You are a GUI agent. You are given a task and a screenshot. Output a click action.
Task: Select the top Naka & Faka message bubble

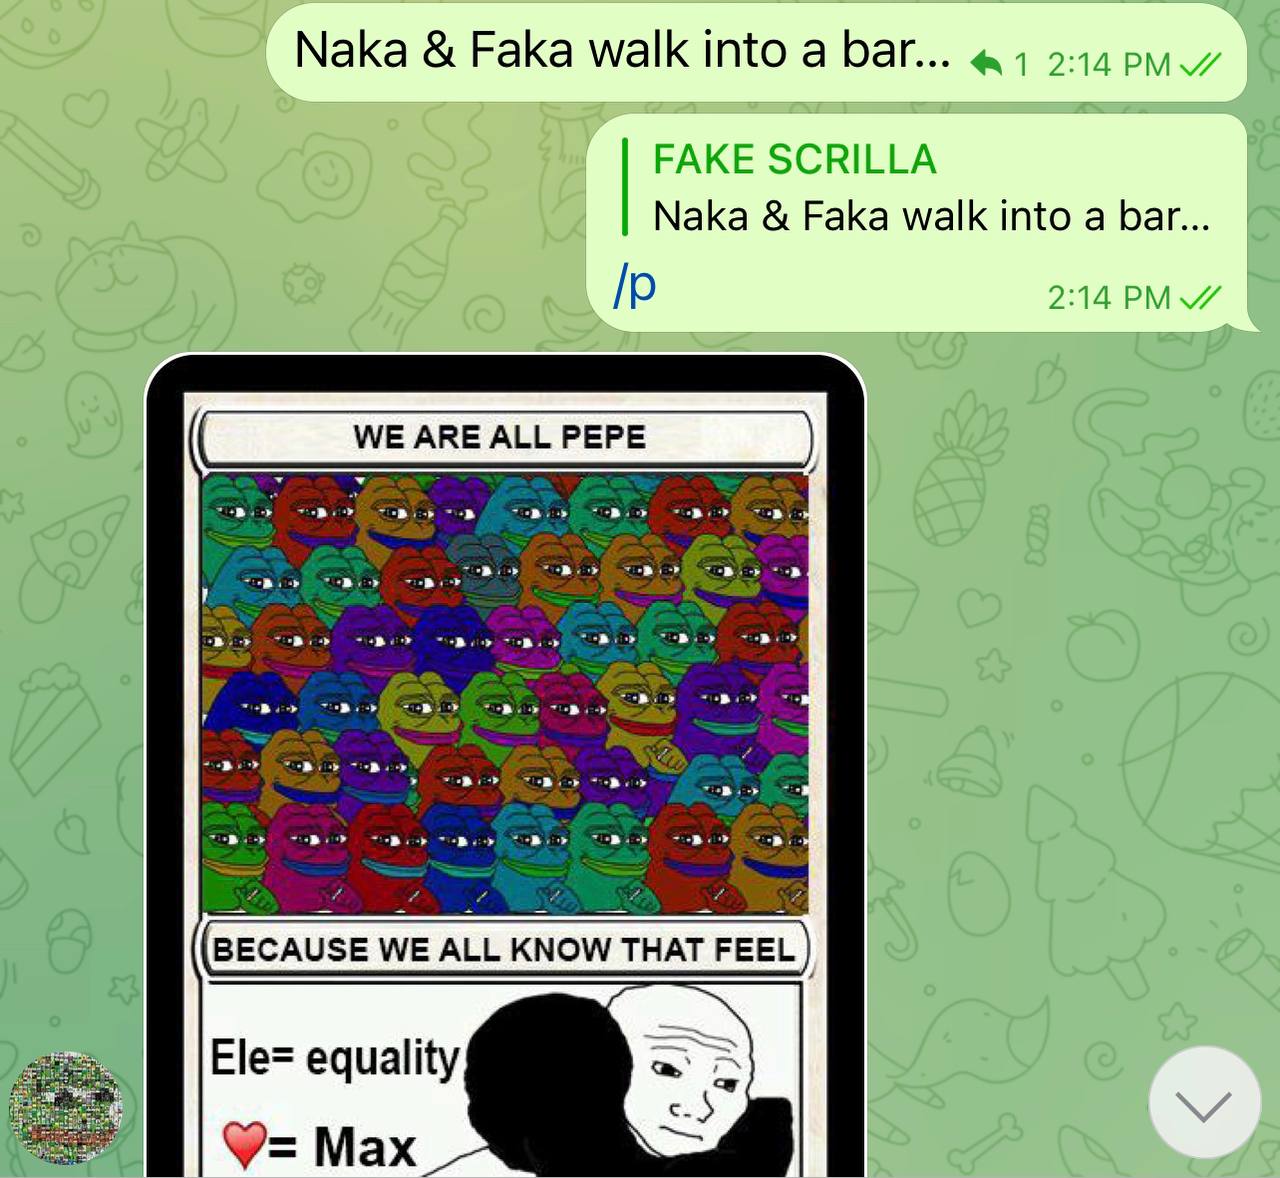[757, 52]
